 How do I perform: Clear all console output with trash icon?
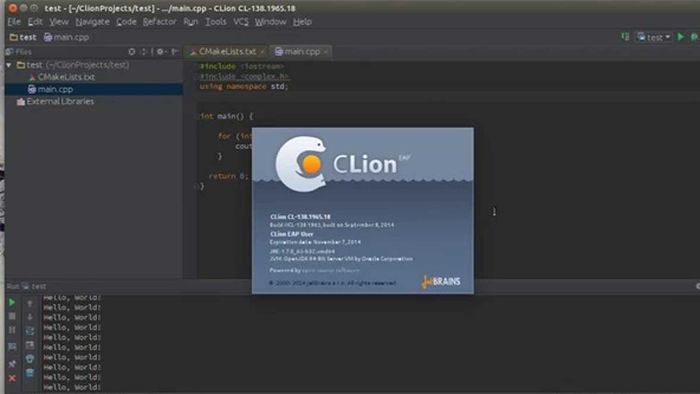30,373
